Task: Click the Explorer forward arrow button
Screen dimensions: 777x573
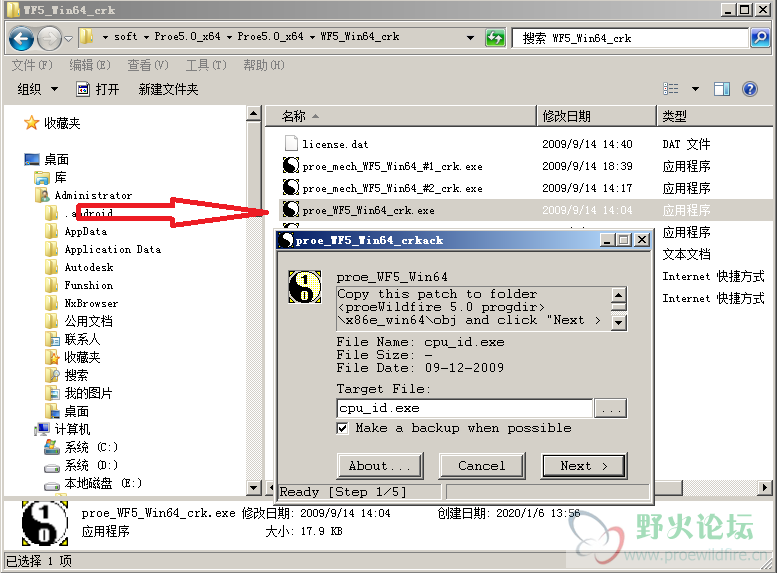Action: pos(49,38)
